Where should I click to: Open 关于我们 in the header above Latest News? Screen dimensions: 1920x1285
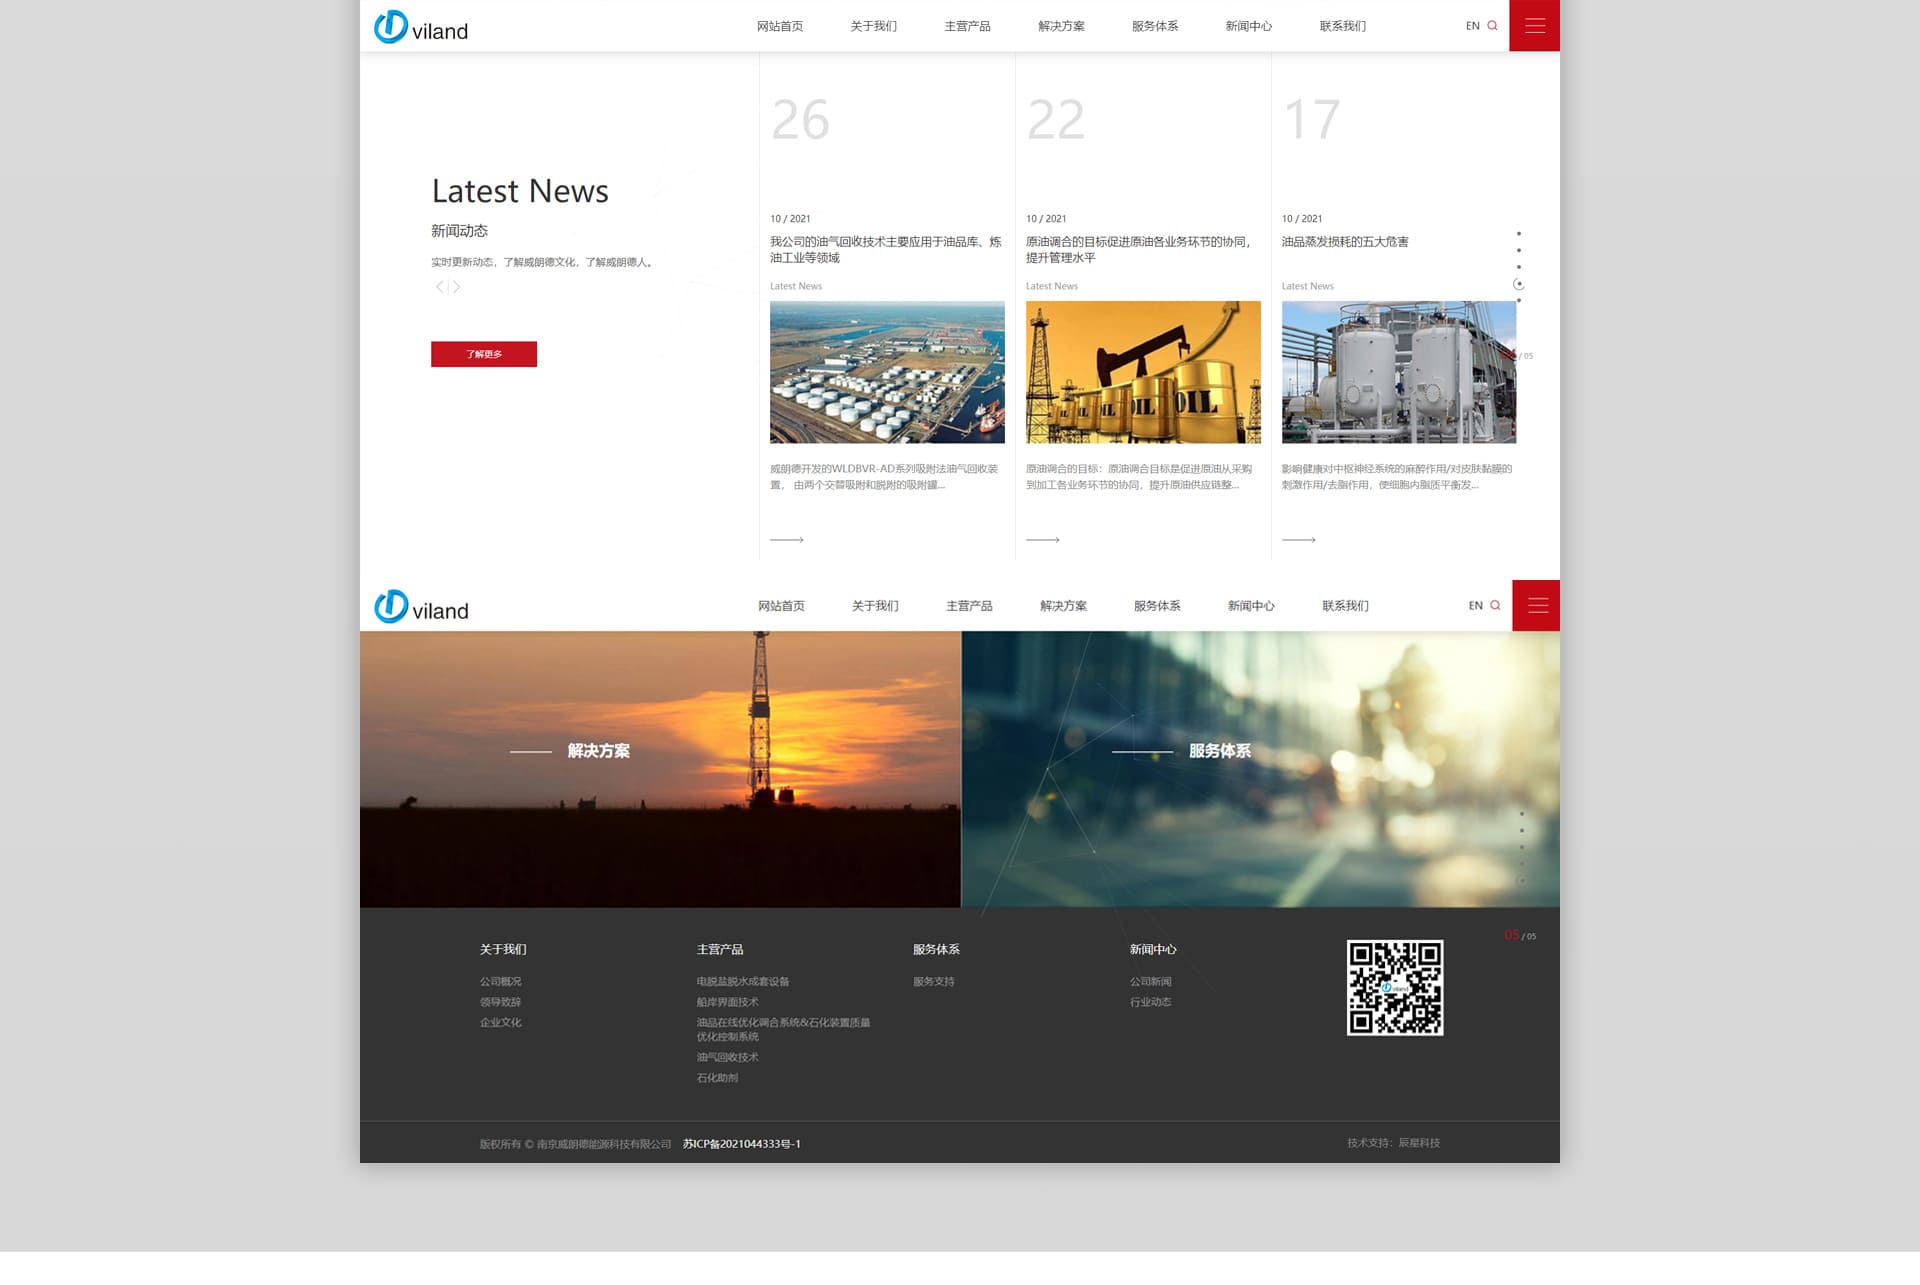point(874,26)
